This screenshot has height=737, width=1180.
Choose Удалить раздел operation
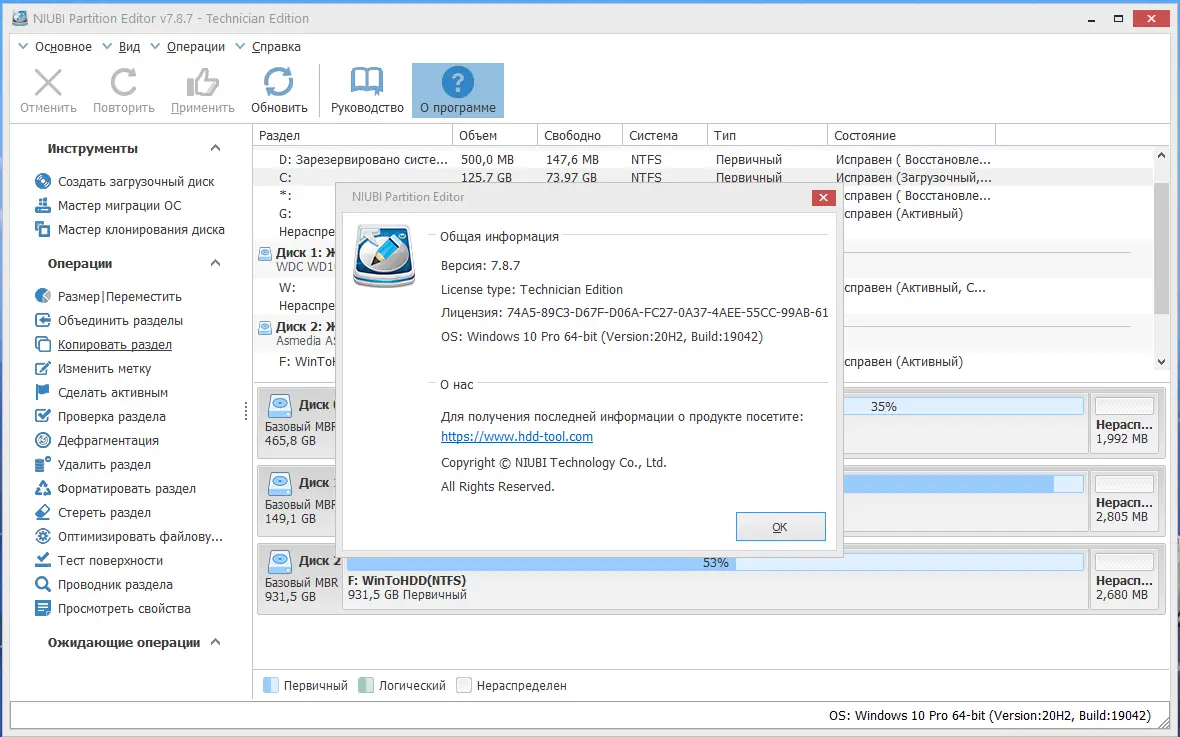click(x=93, y=465)
